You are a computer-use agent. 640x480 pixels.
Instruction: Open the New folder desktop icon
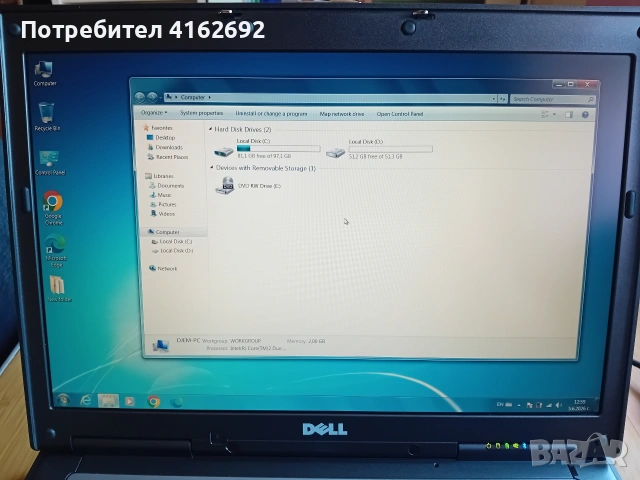pyautogui.click(x=58, y=288)
